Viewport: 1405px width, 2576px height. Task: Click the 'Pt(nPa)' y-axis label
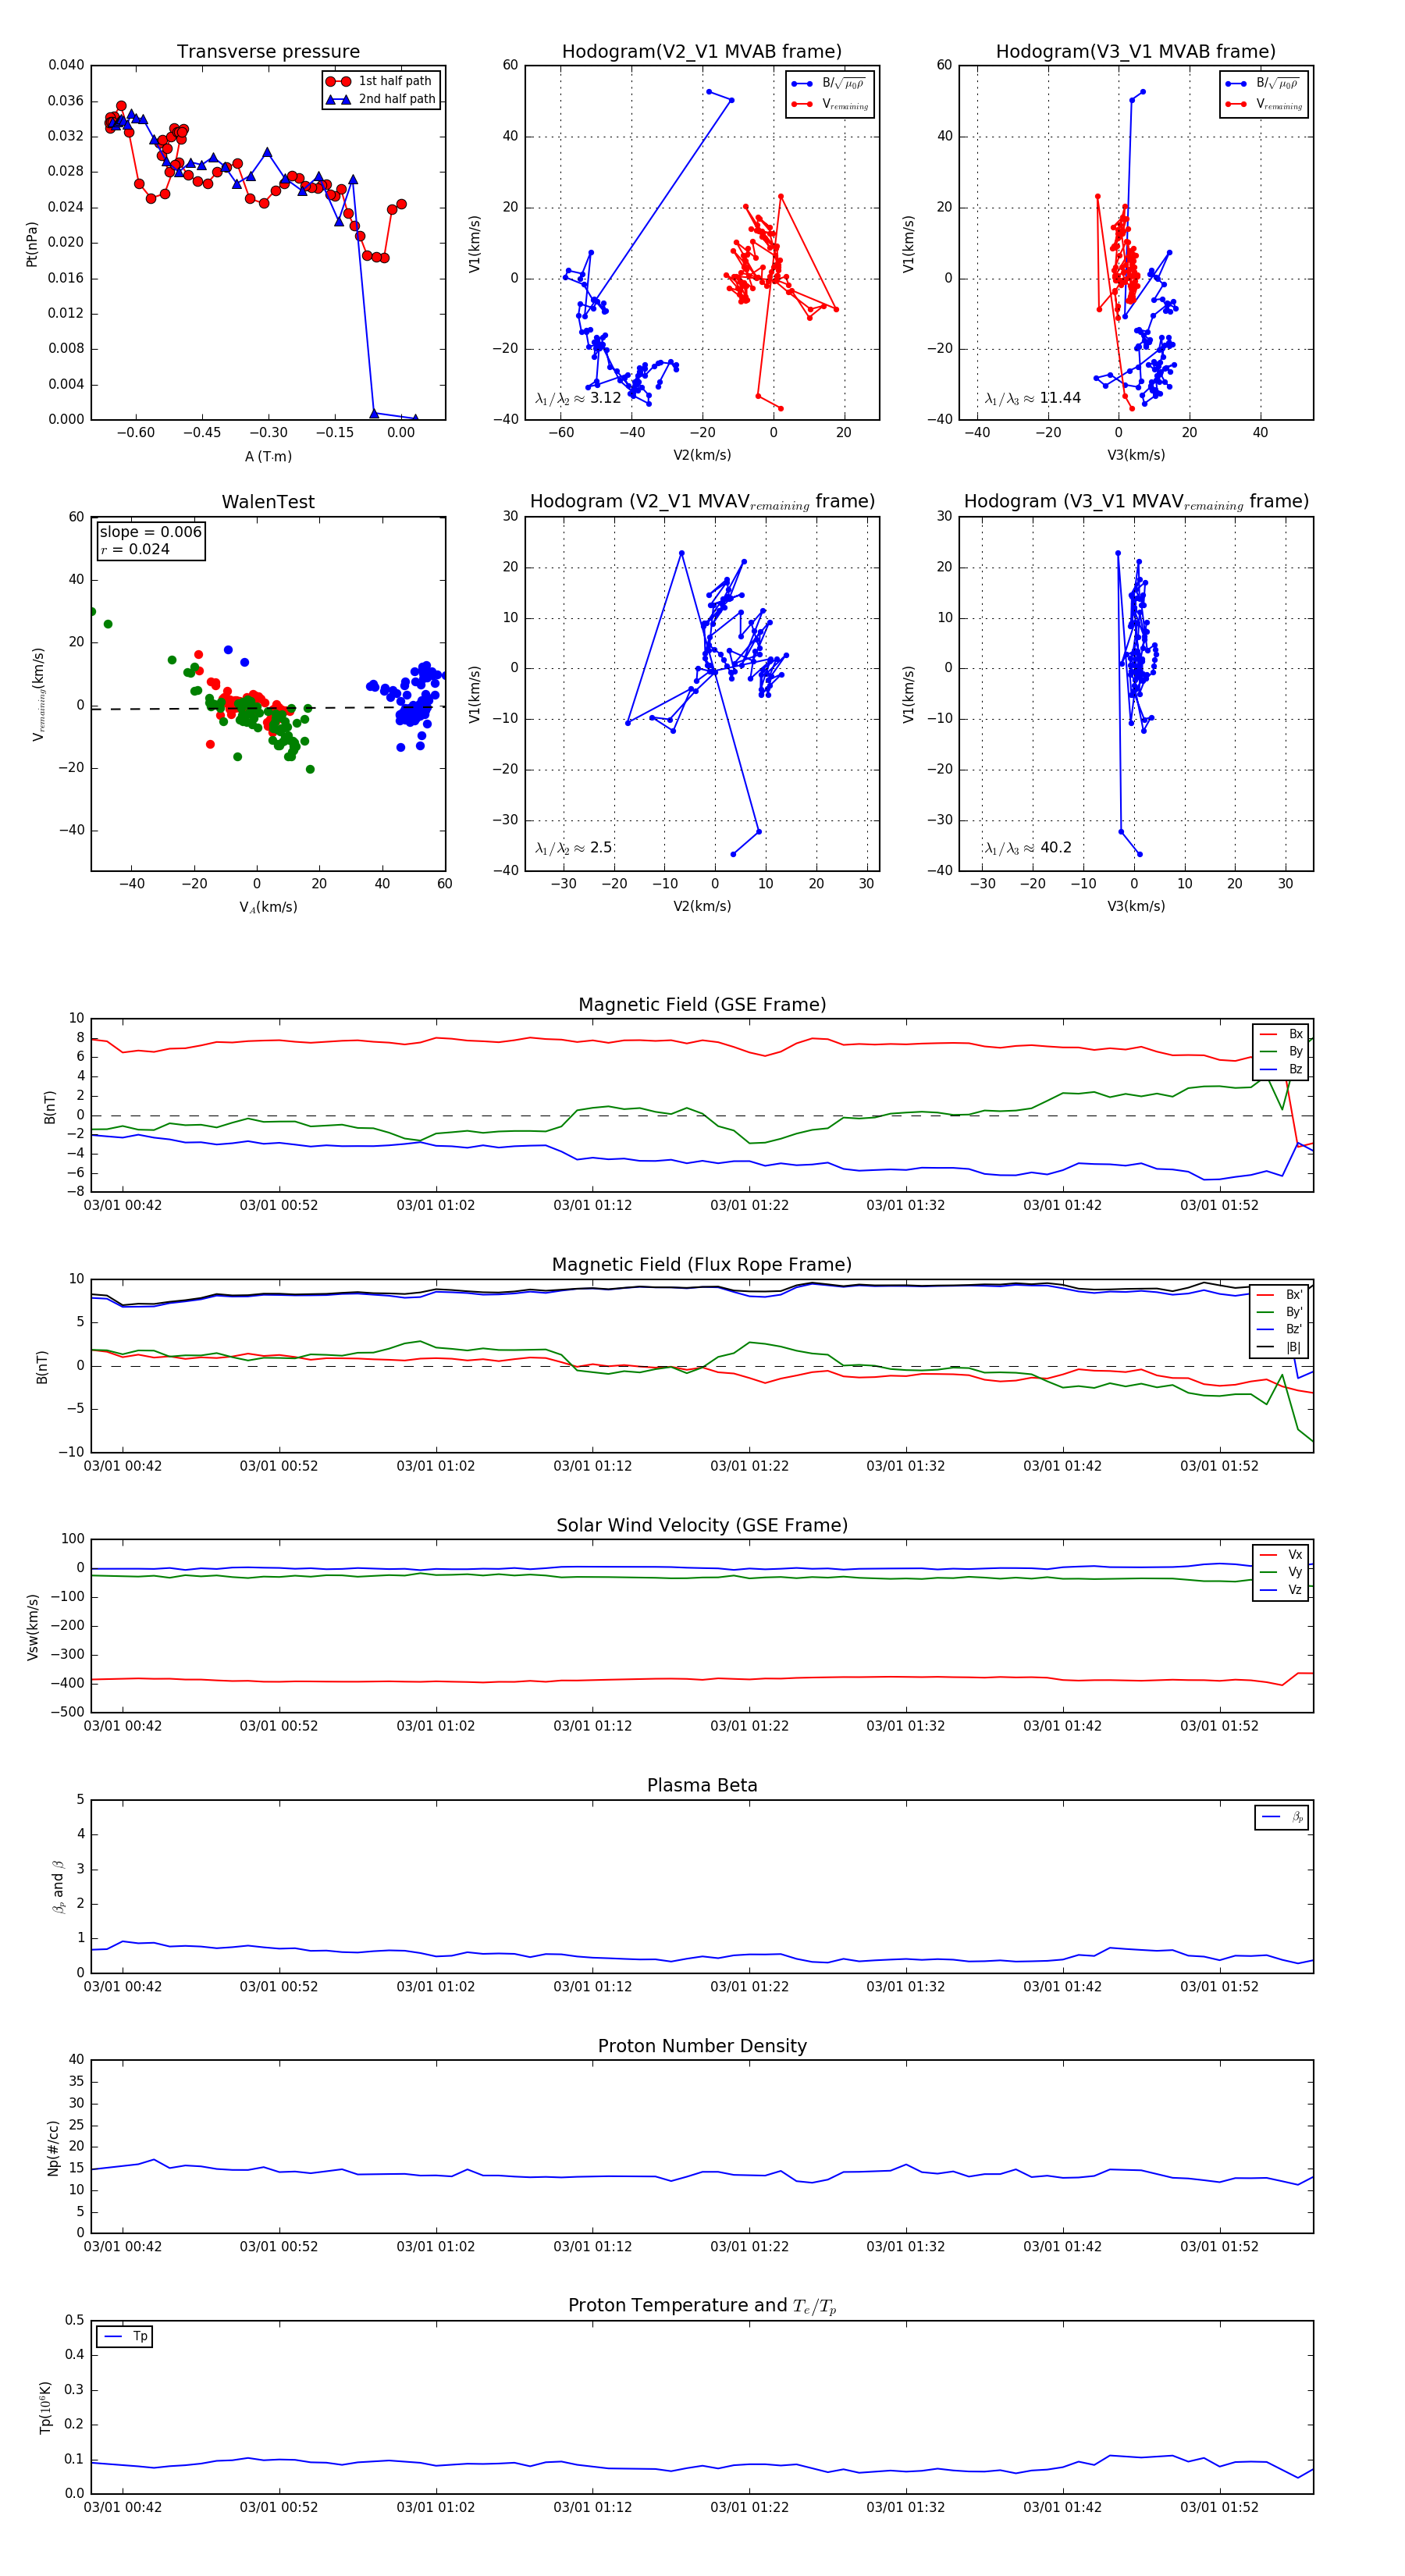(x=32, y=244)
